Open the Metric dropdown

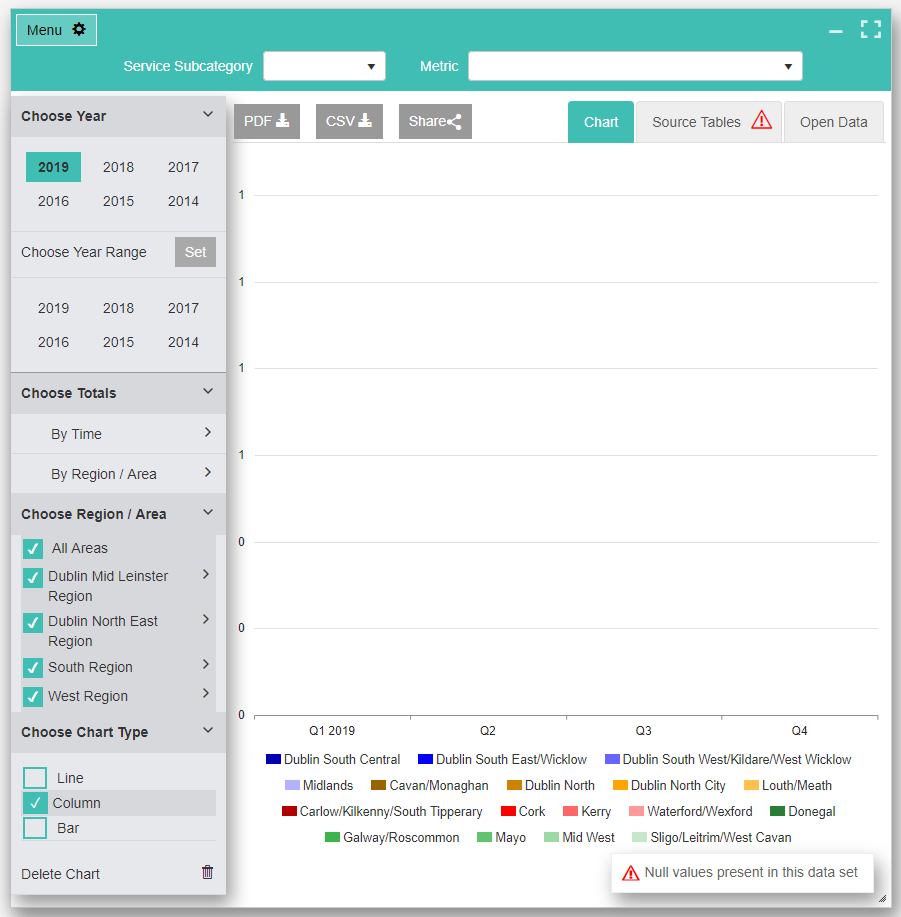click(x=635, y=66)
